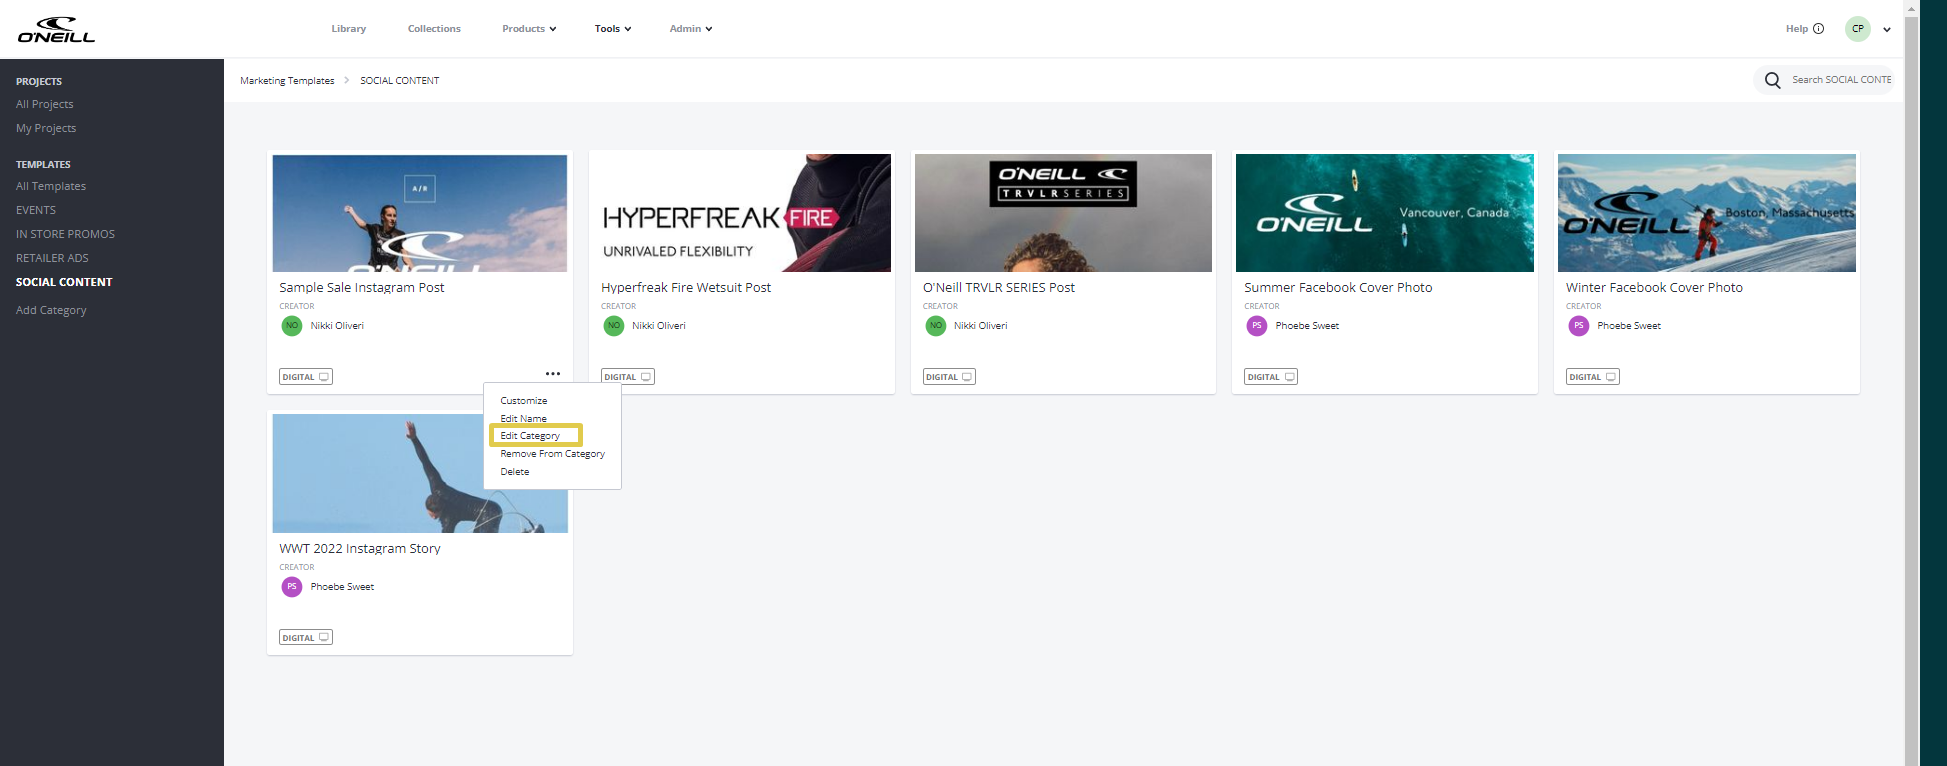Open My Projects in sidebar

pos(46,128)
